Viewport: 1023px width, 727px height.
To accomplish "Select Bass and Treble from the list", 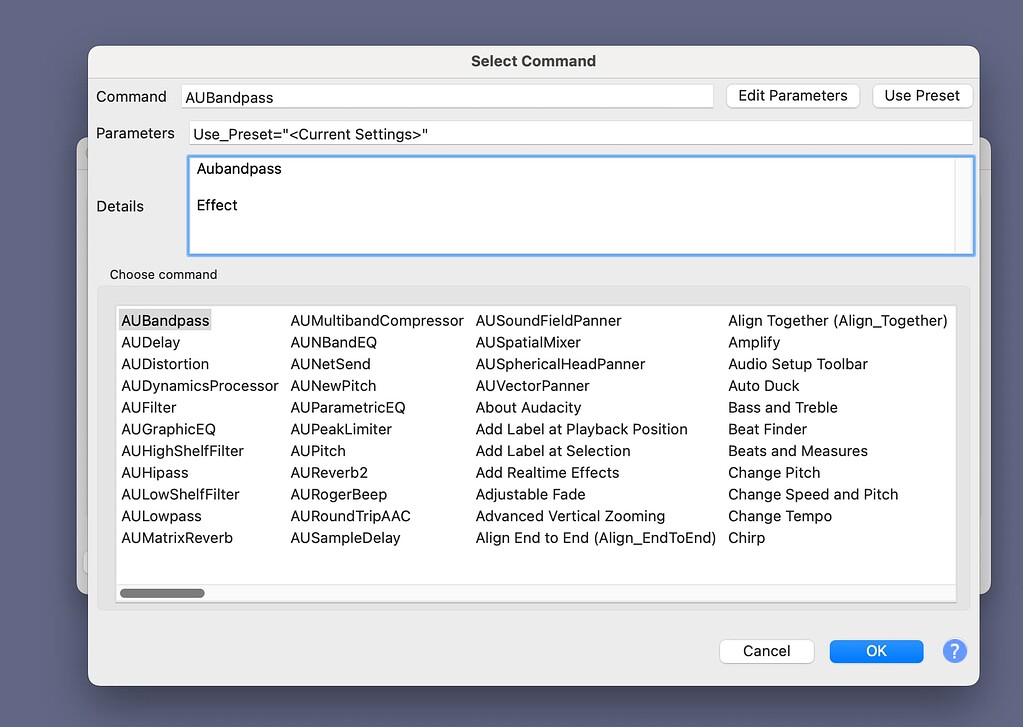I will click(782, 407).
